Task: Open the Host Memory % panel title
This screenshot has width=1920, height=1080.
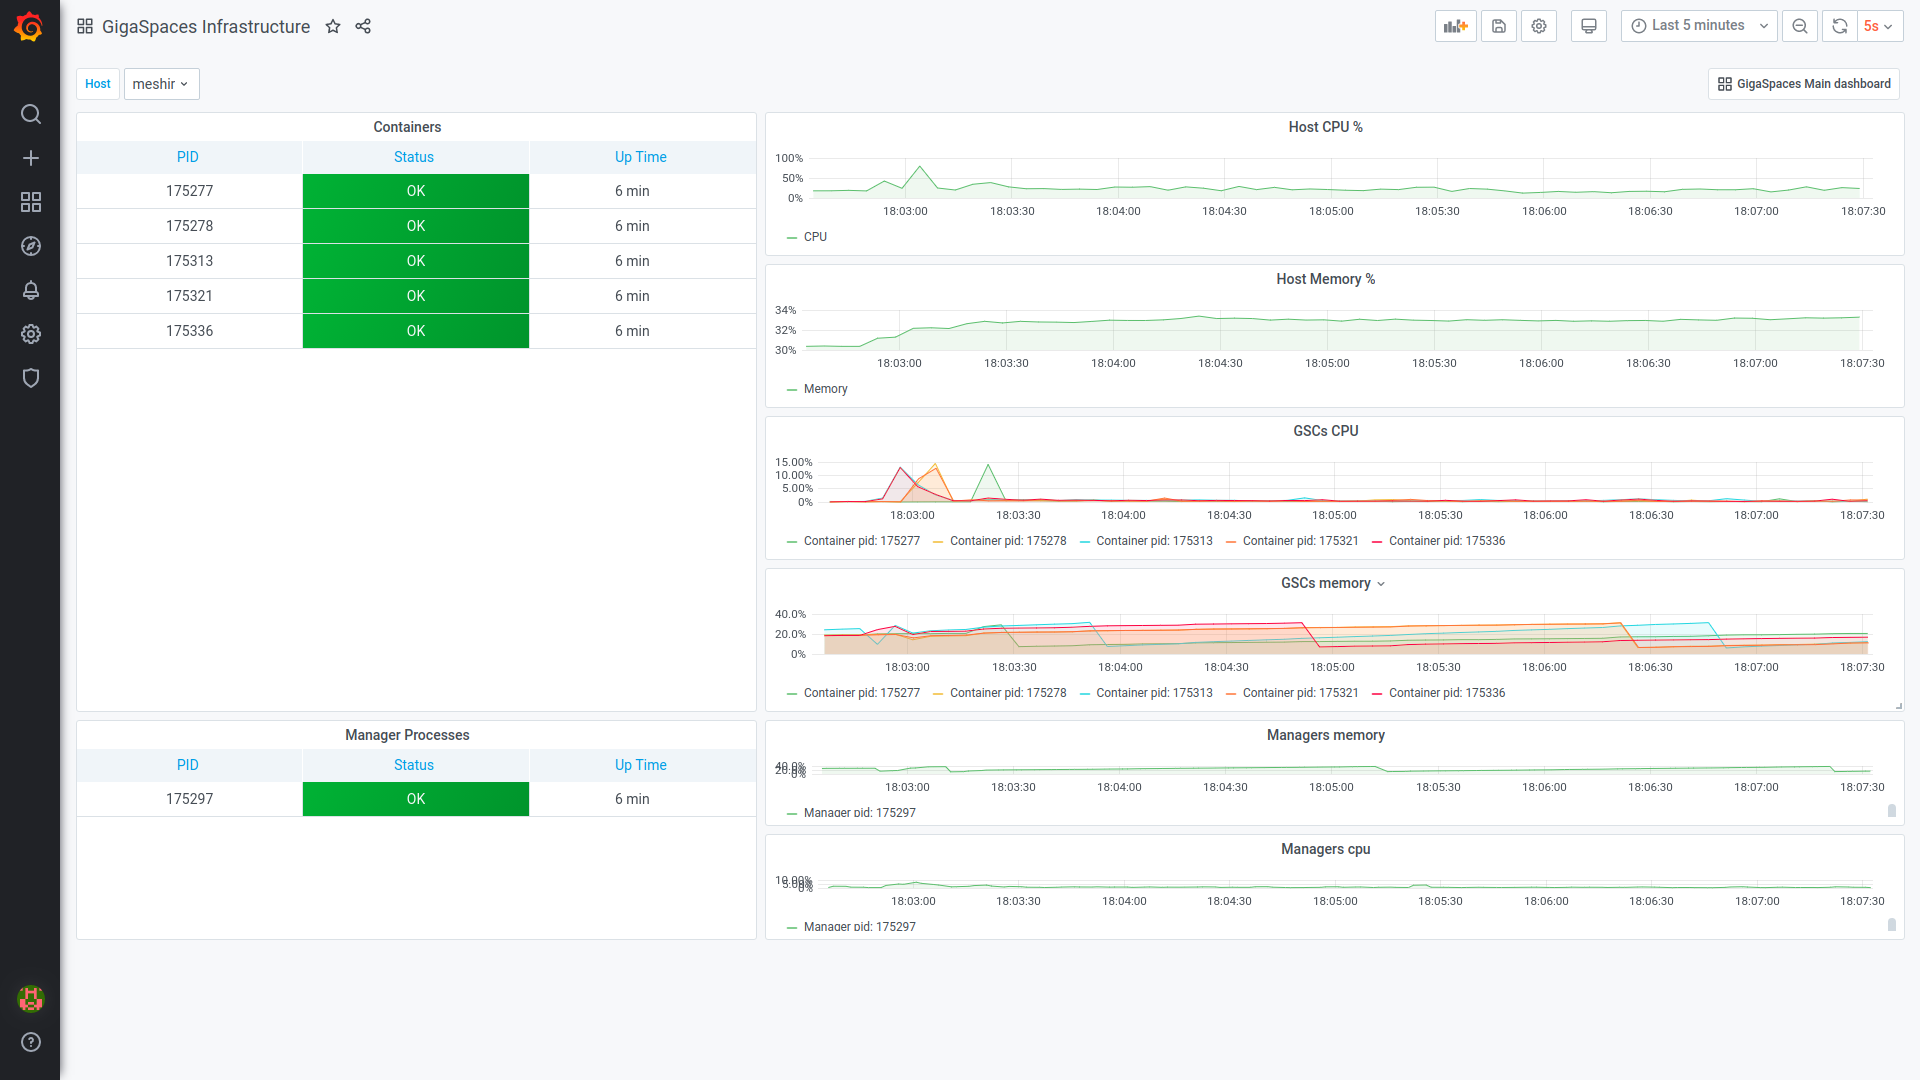Action: pos(1325,279)
